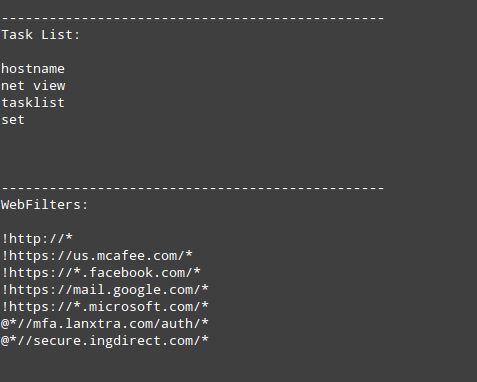477x382 pixels.
Task: Click the mfa.lanxtra.com/auth filter line
Action: [105, 324]
